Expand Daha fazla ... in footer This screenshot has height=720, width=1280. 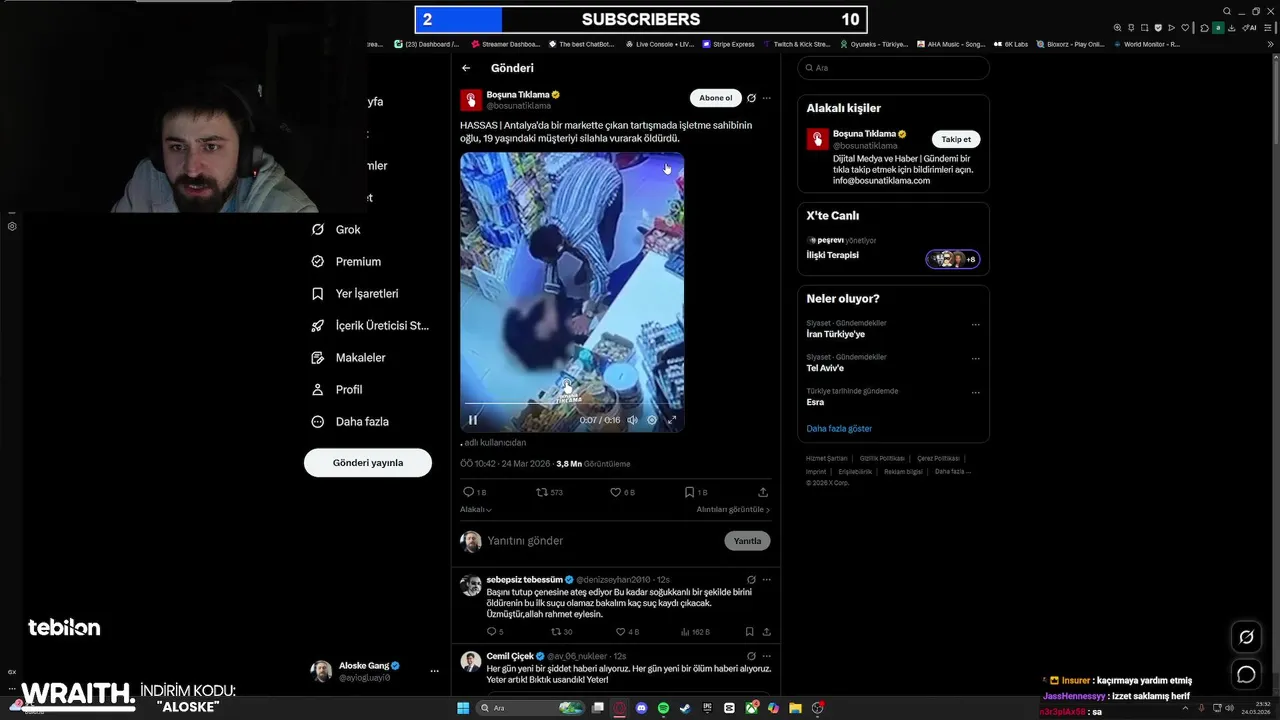(x=953, y=471)
